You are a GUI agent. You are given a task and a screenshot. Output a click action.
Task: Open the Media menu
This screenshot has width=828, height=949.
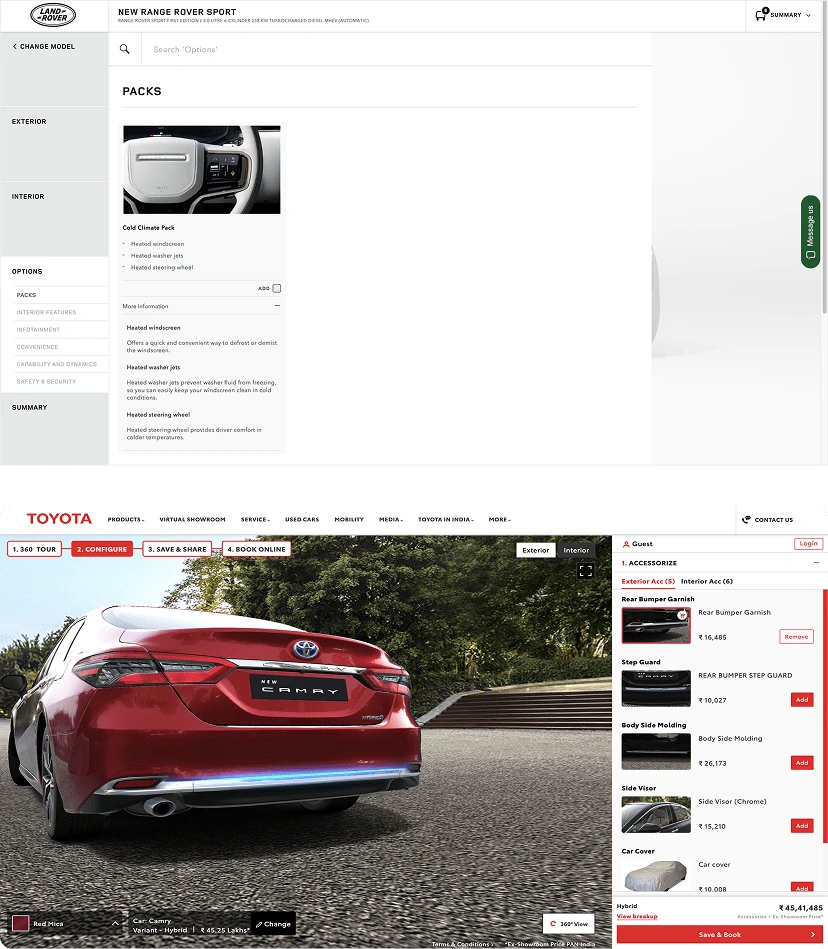391,519
